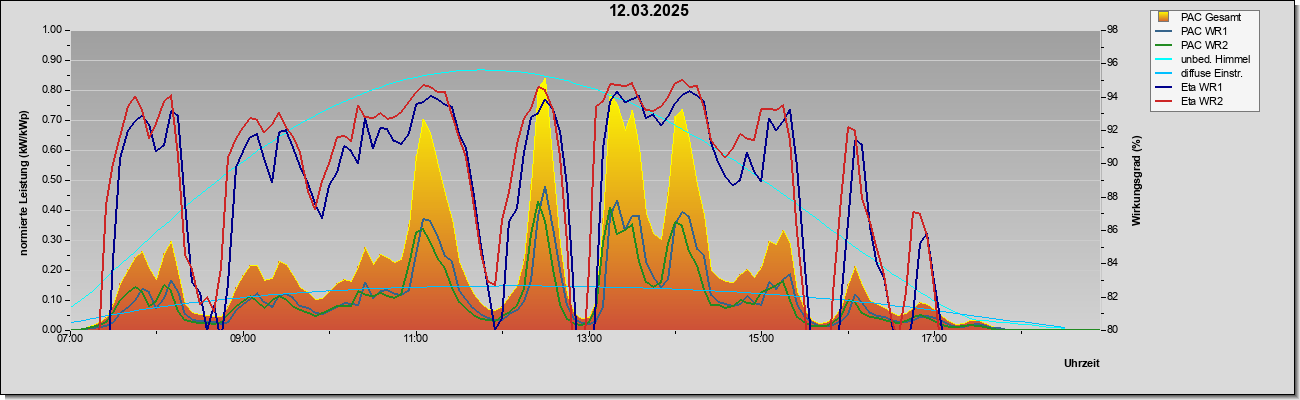Click the 13:00 x-axis tick label
This screenshot has height=400, width=1300.
(x=589, y=339)
